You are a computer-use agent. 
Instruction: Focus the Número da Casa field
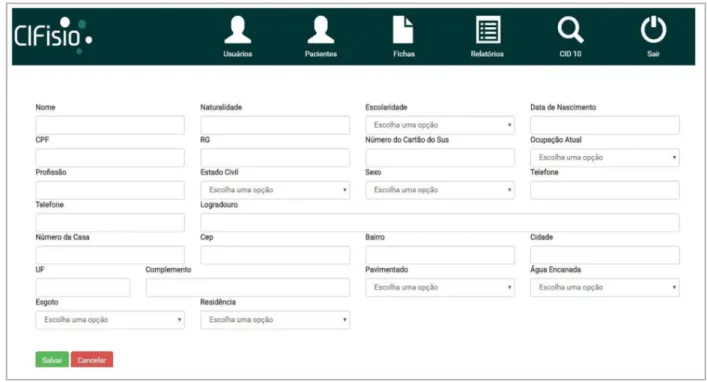(x=110, y=255)
